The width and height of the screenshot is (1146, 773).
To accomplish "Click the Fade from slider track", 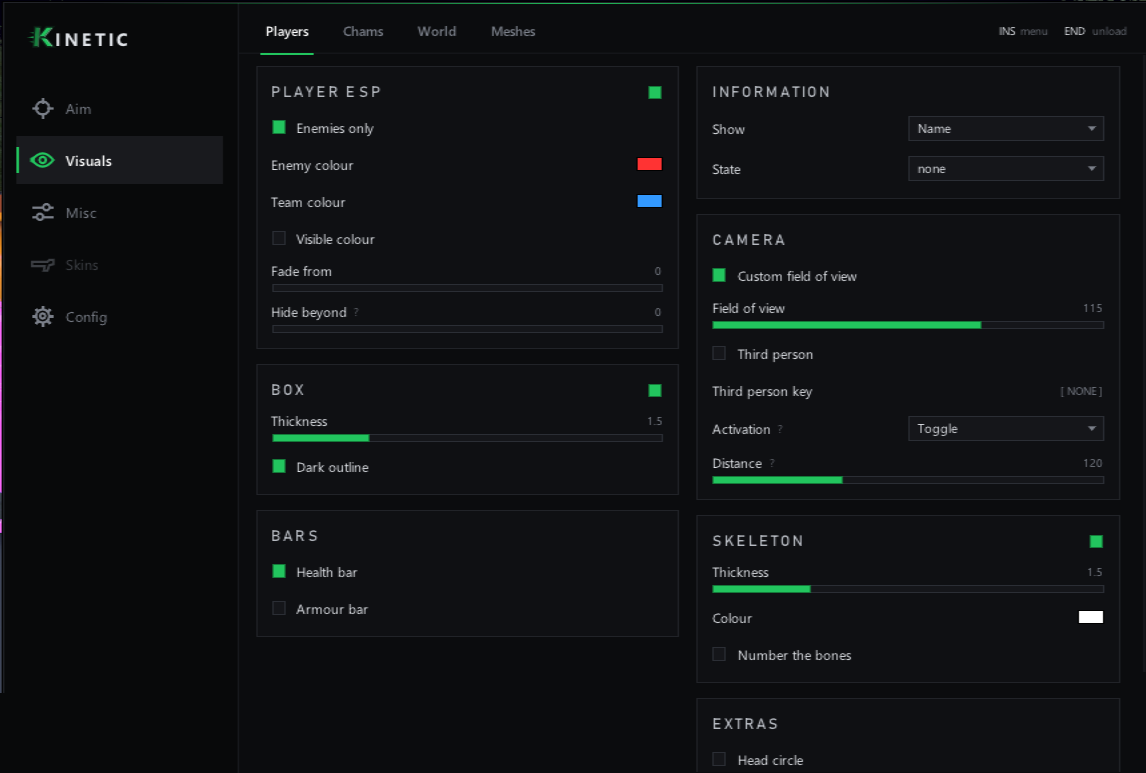I will coord(467,288).
